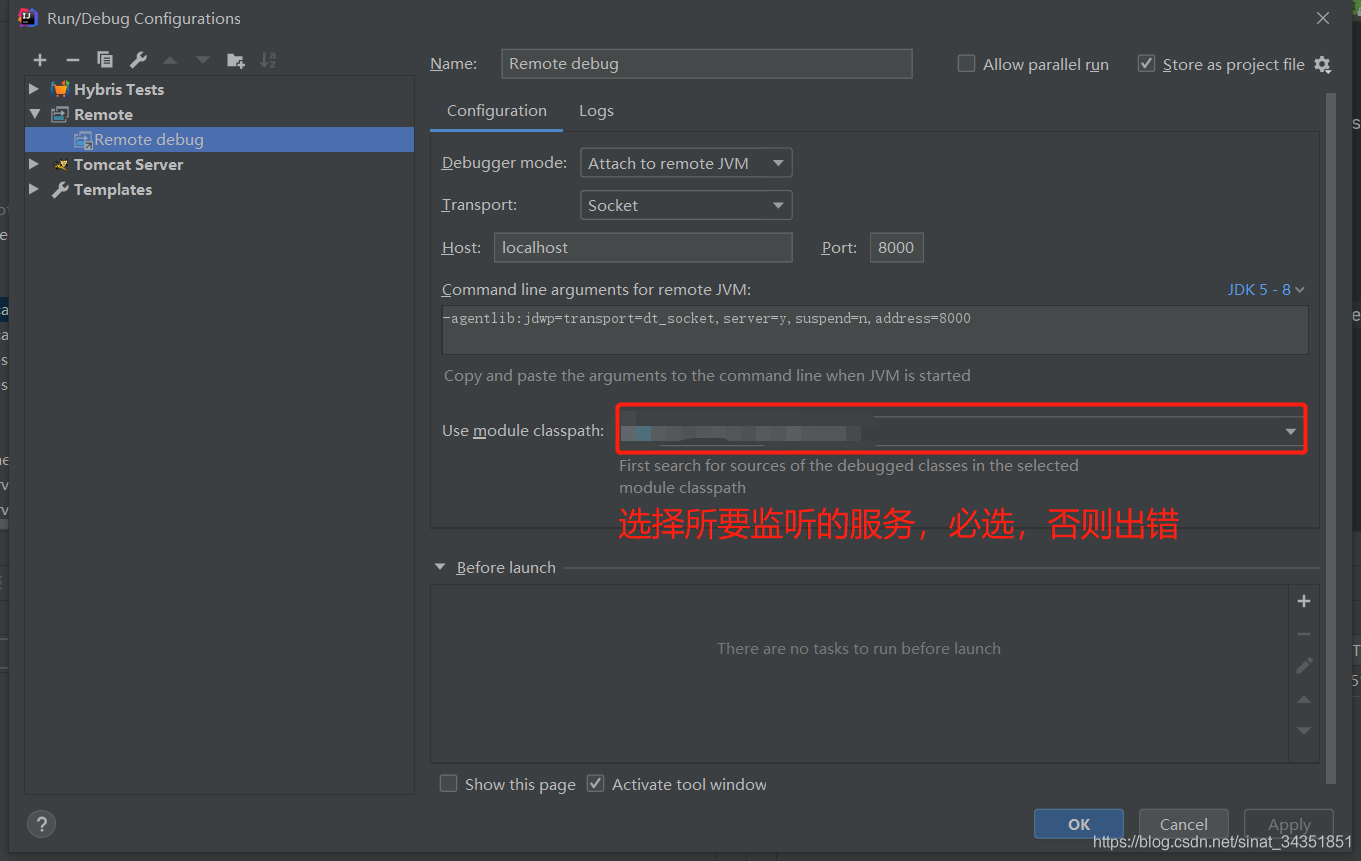Click the command line arguments text box
The height and width of the screenshot is (861, 1361).
click(x=875, y=330)
